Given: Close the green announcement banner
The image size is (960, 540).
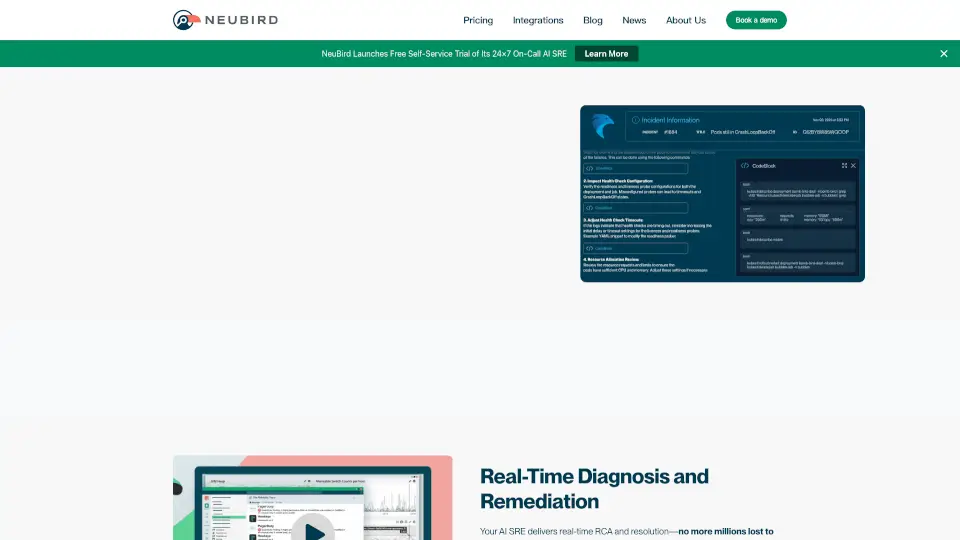Looking at the screenshot, I should coord(943,54).
